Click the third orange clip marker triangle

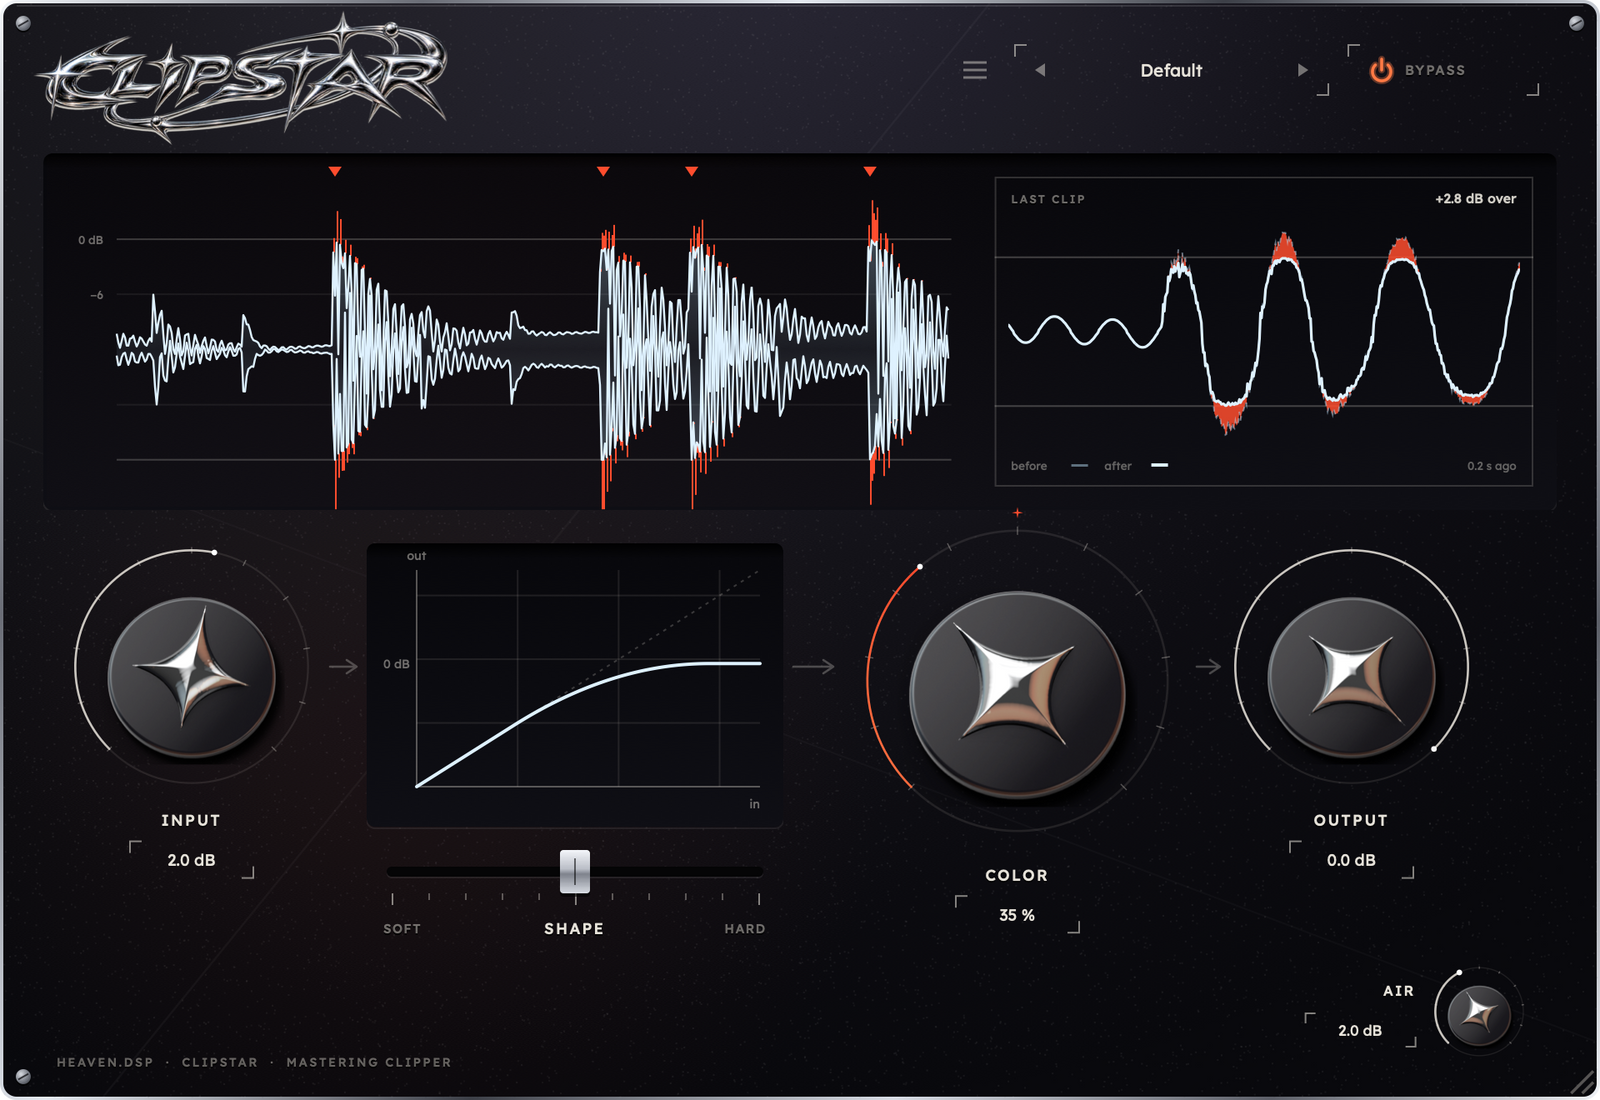tap(691, 171)
